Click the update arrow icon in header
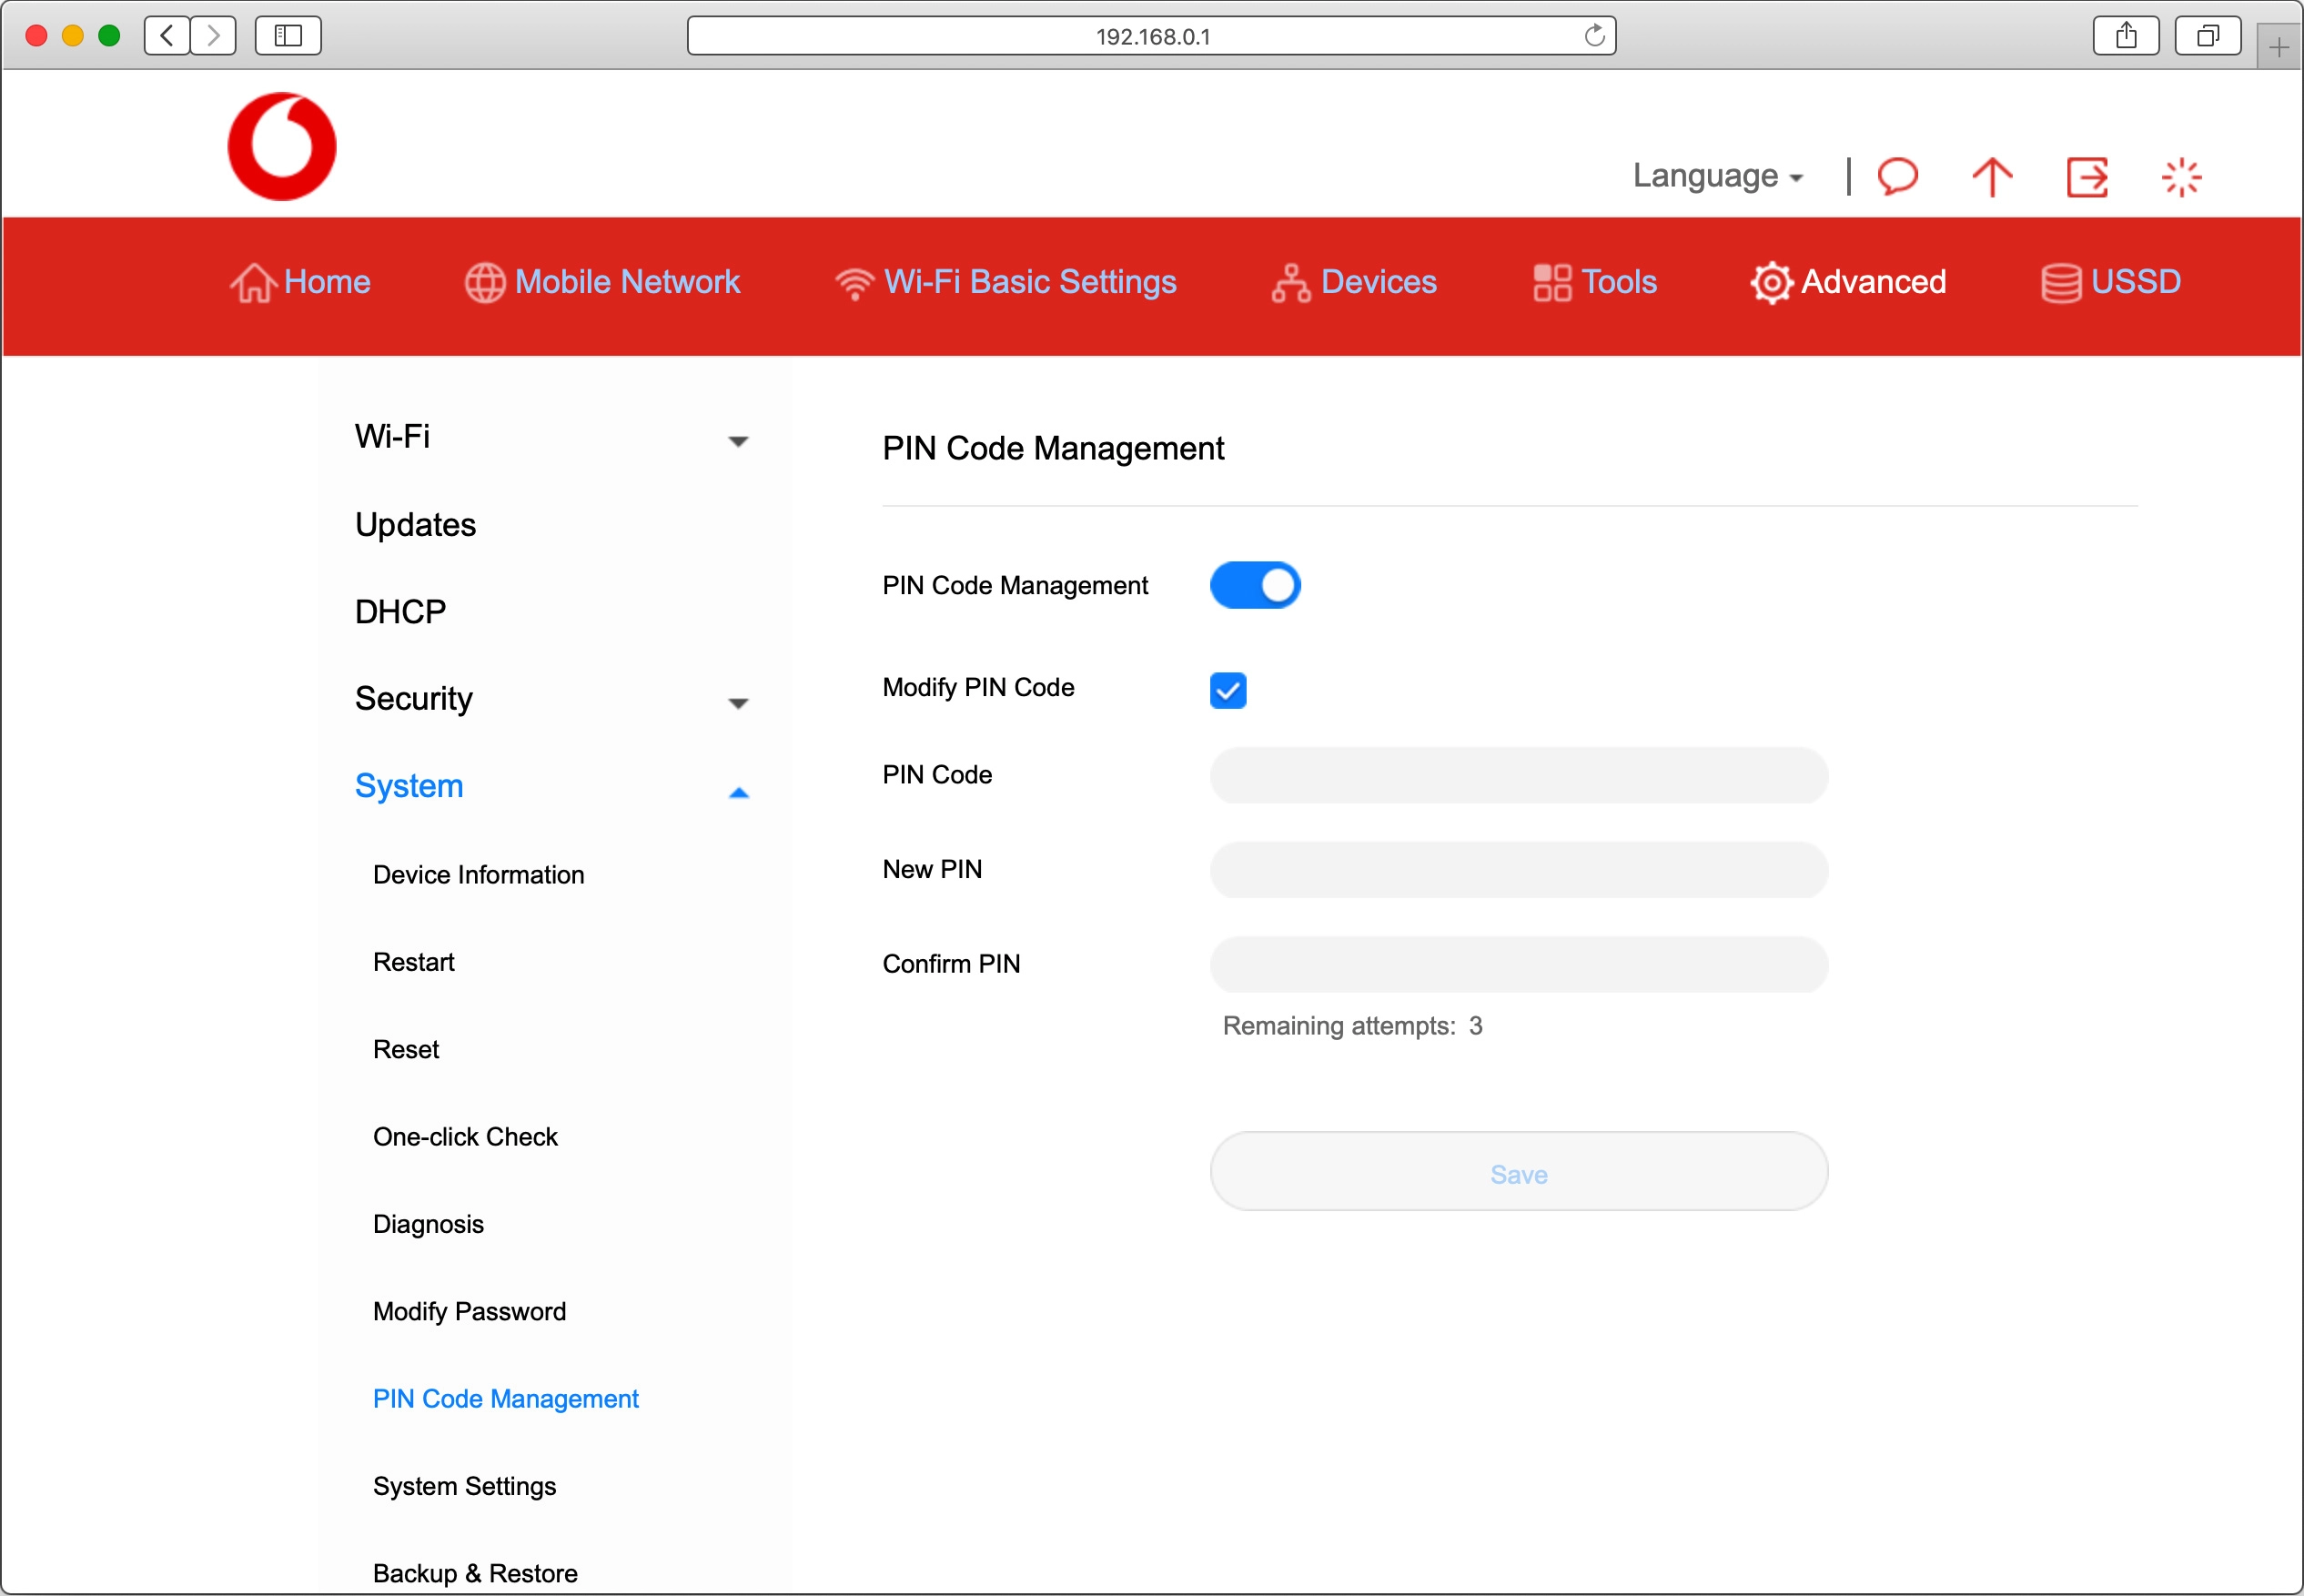2304x1596 pixels. [x=1991, y=177]
